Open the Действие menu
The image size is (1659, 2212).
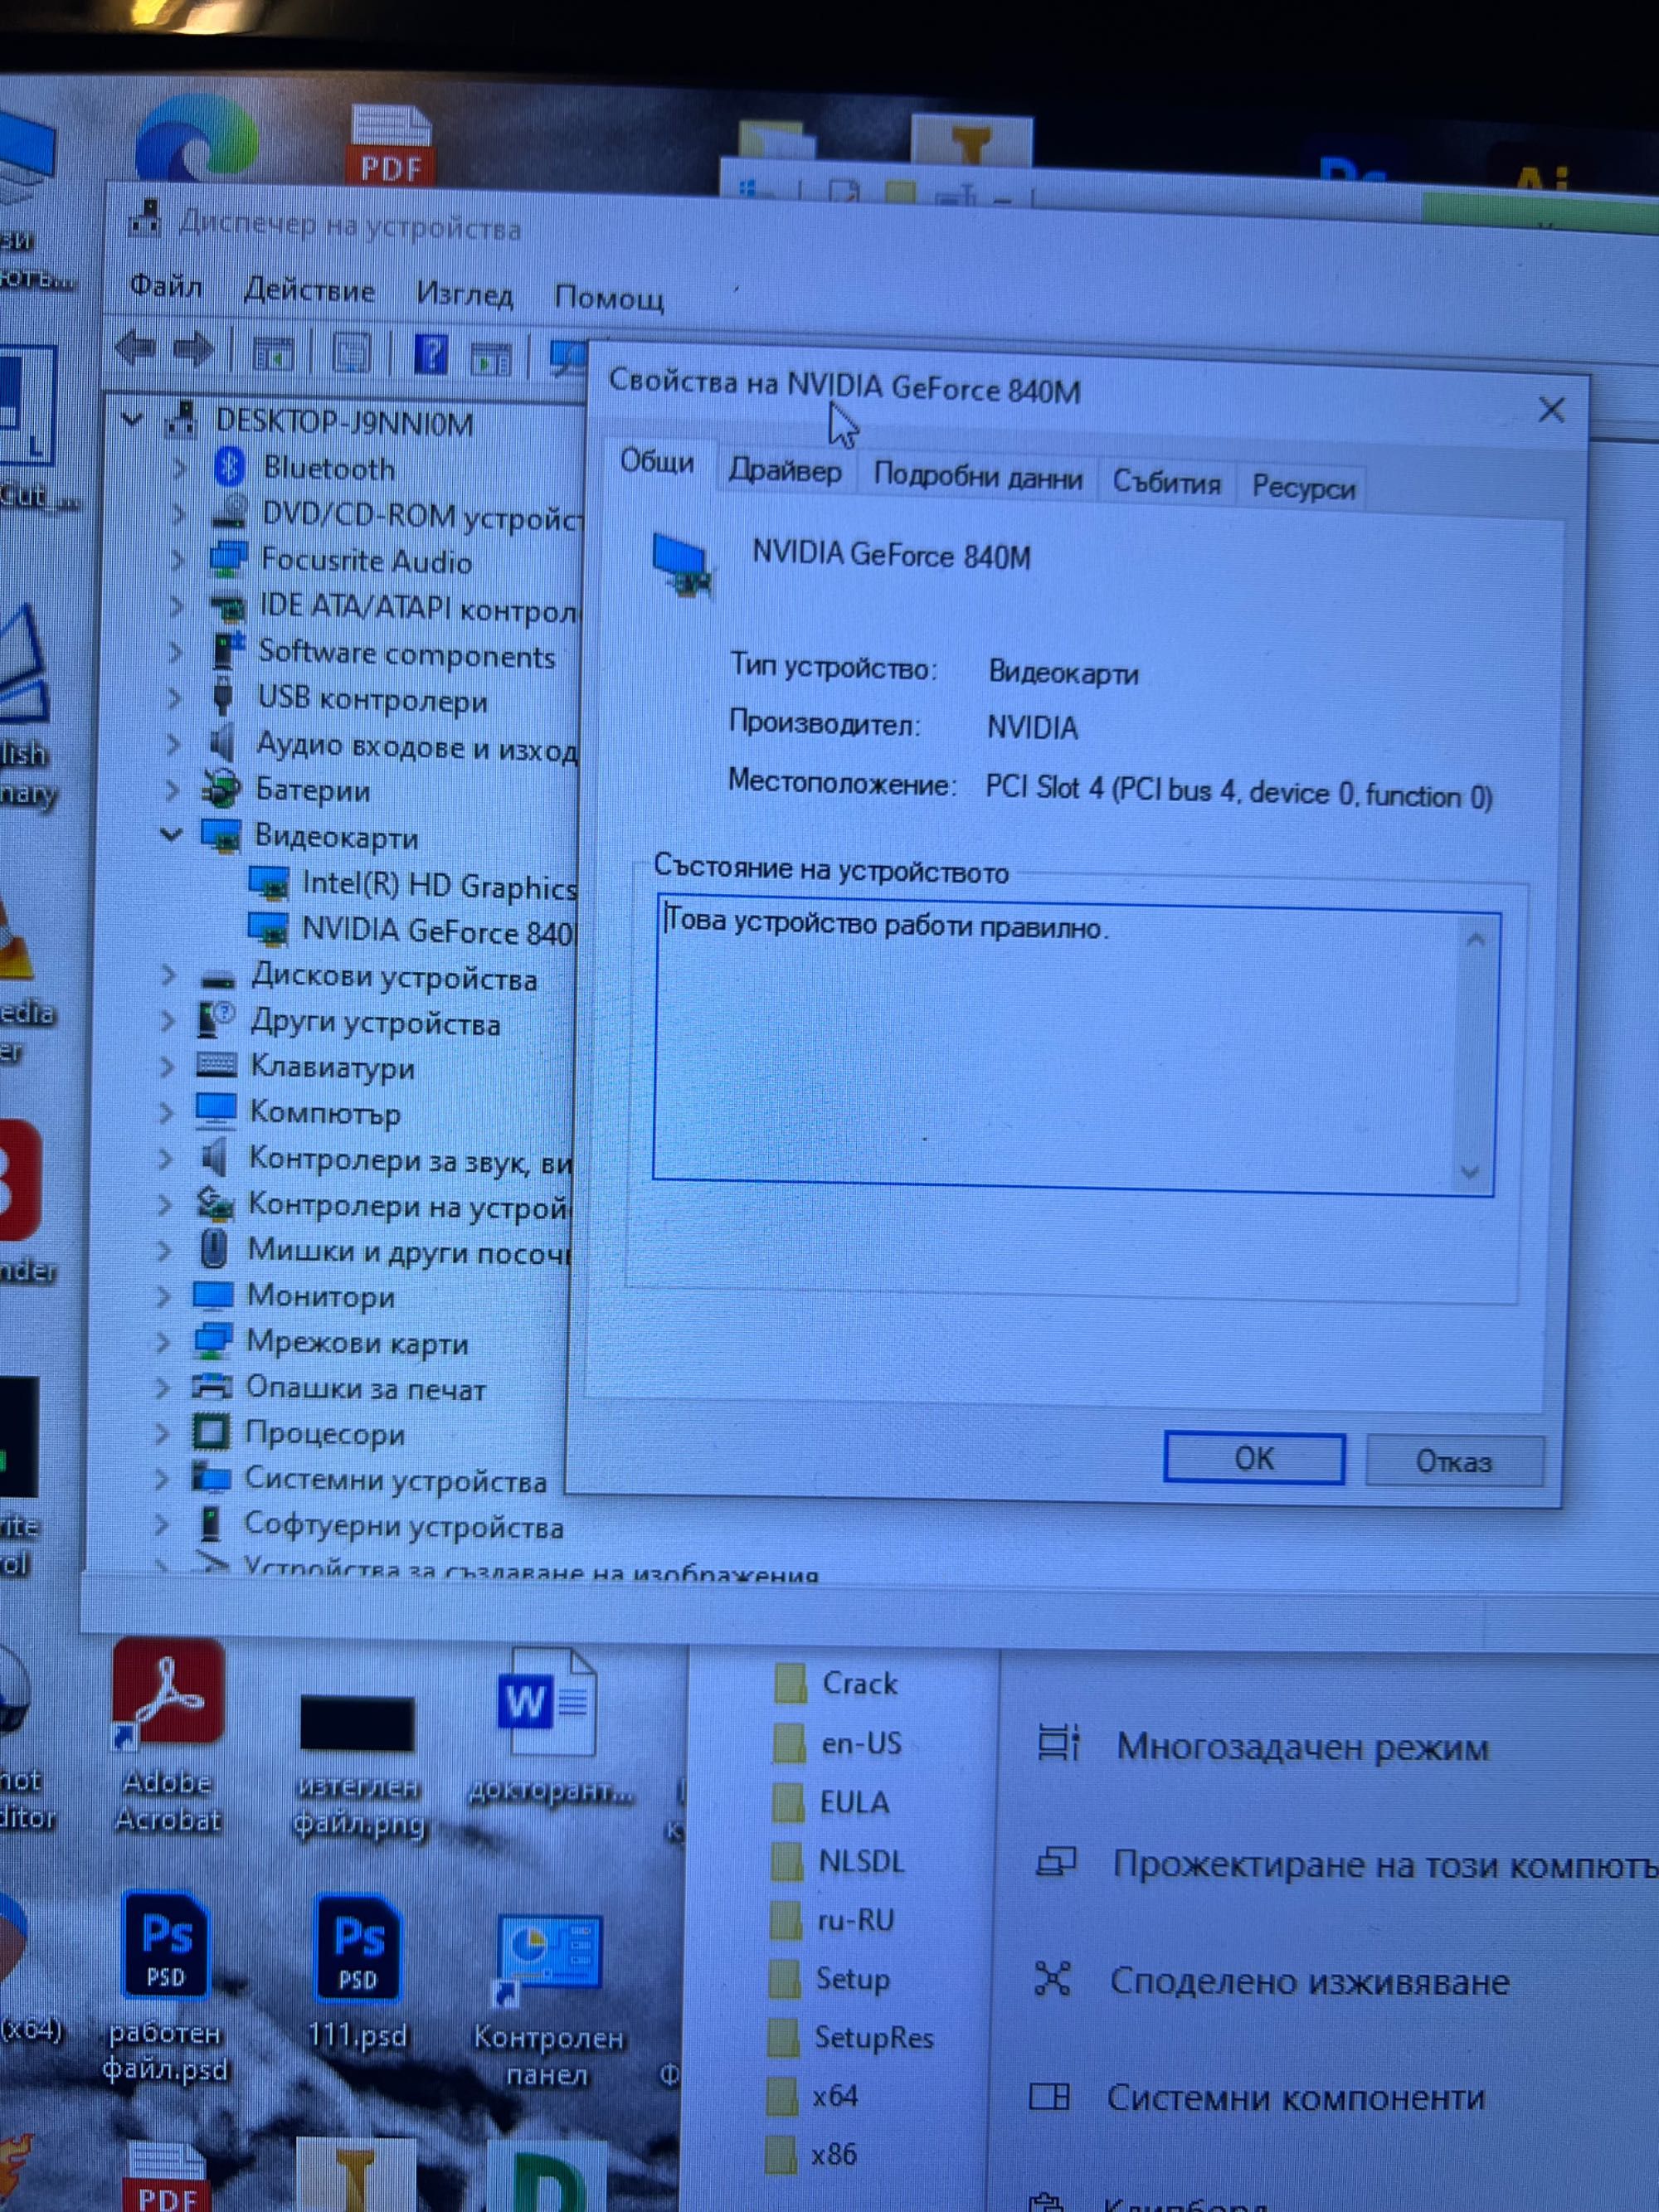[309, 290]
